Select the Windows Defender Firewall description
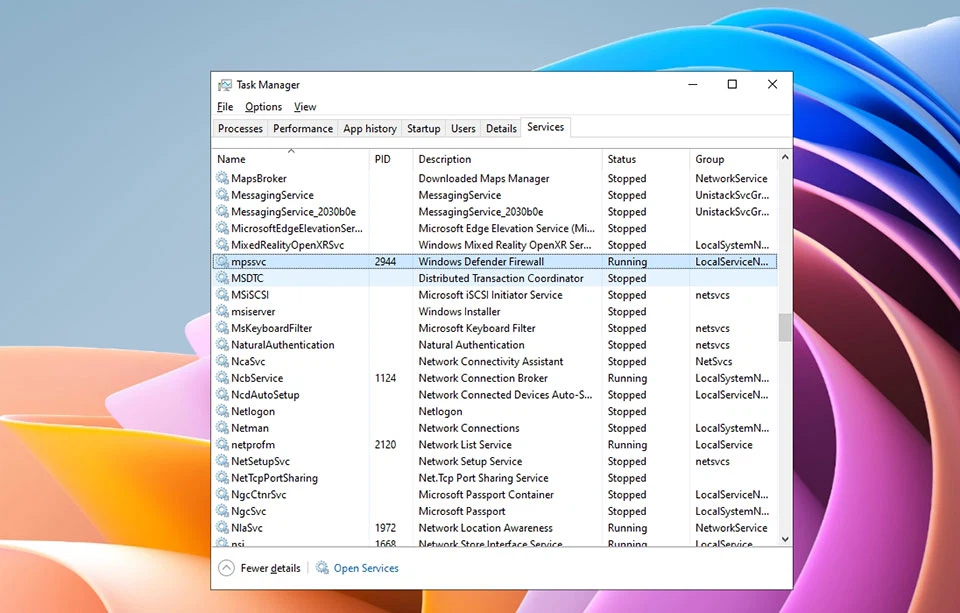Image resolution: width=960 pixels, height=613 pixels. pyautogui.click(x=481, y=261)
